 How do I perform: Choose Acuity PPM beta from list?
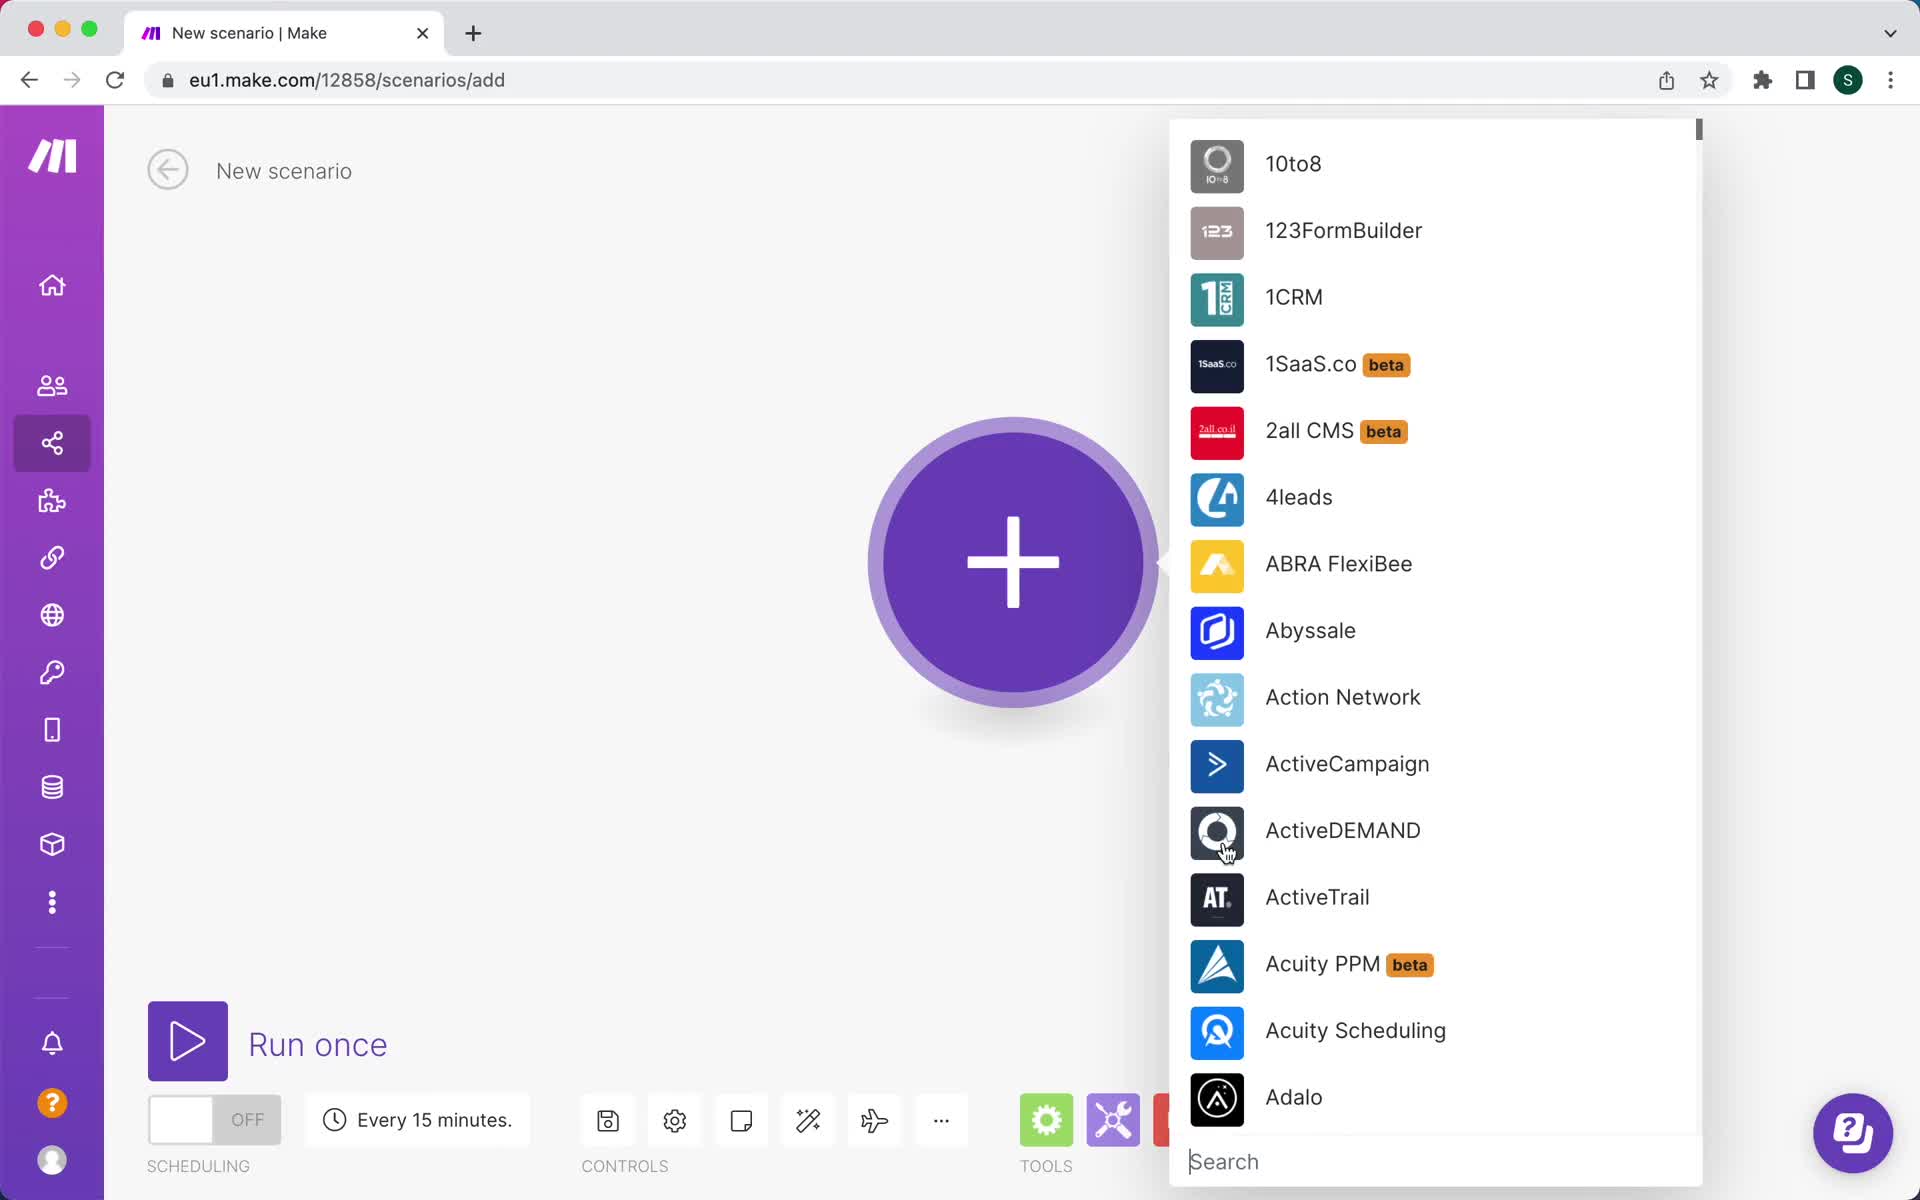click(x=1435, y=965)
